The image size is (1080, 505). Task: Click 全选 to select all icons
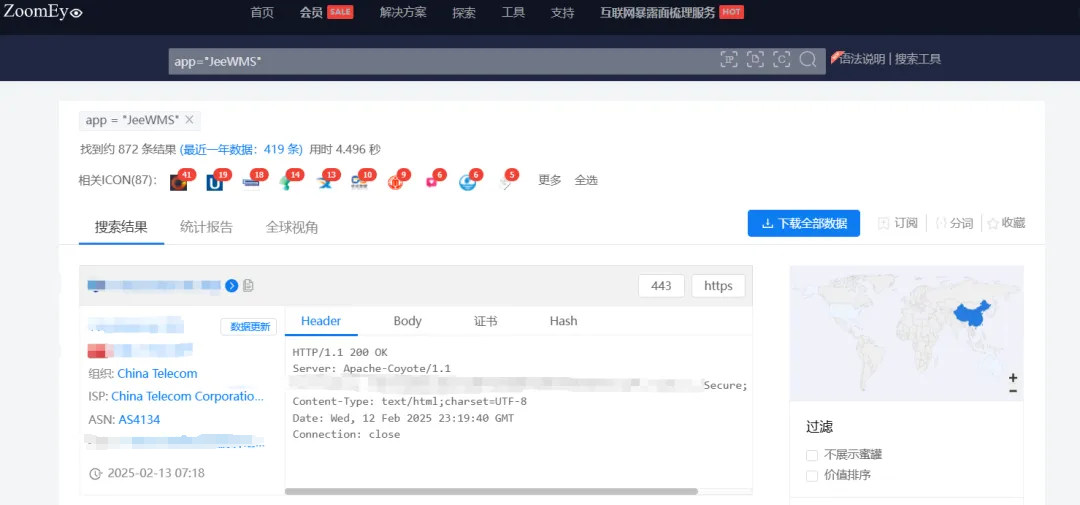[586, 181]
